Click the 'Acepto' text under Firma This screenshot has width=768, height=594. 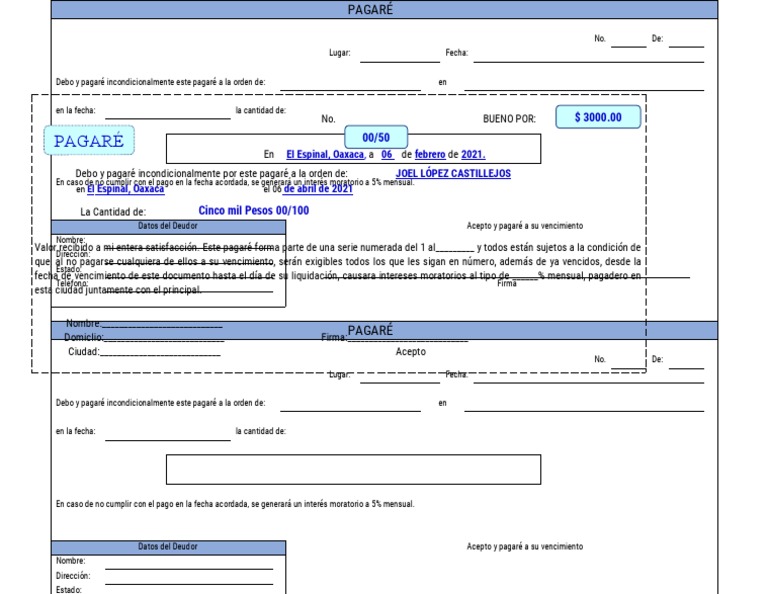tap(410, 352)
